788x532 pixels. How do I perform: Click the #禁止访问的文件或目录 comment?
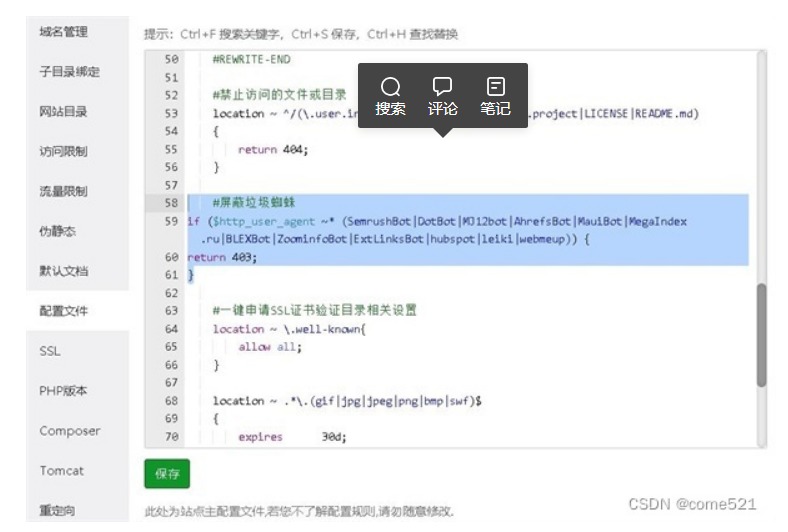[279, 95]
